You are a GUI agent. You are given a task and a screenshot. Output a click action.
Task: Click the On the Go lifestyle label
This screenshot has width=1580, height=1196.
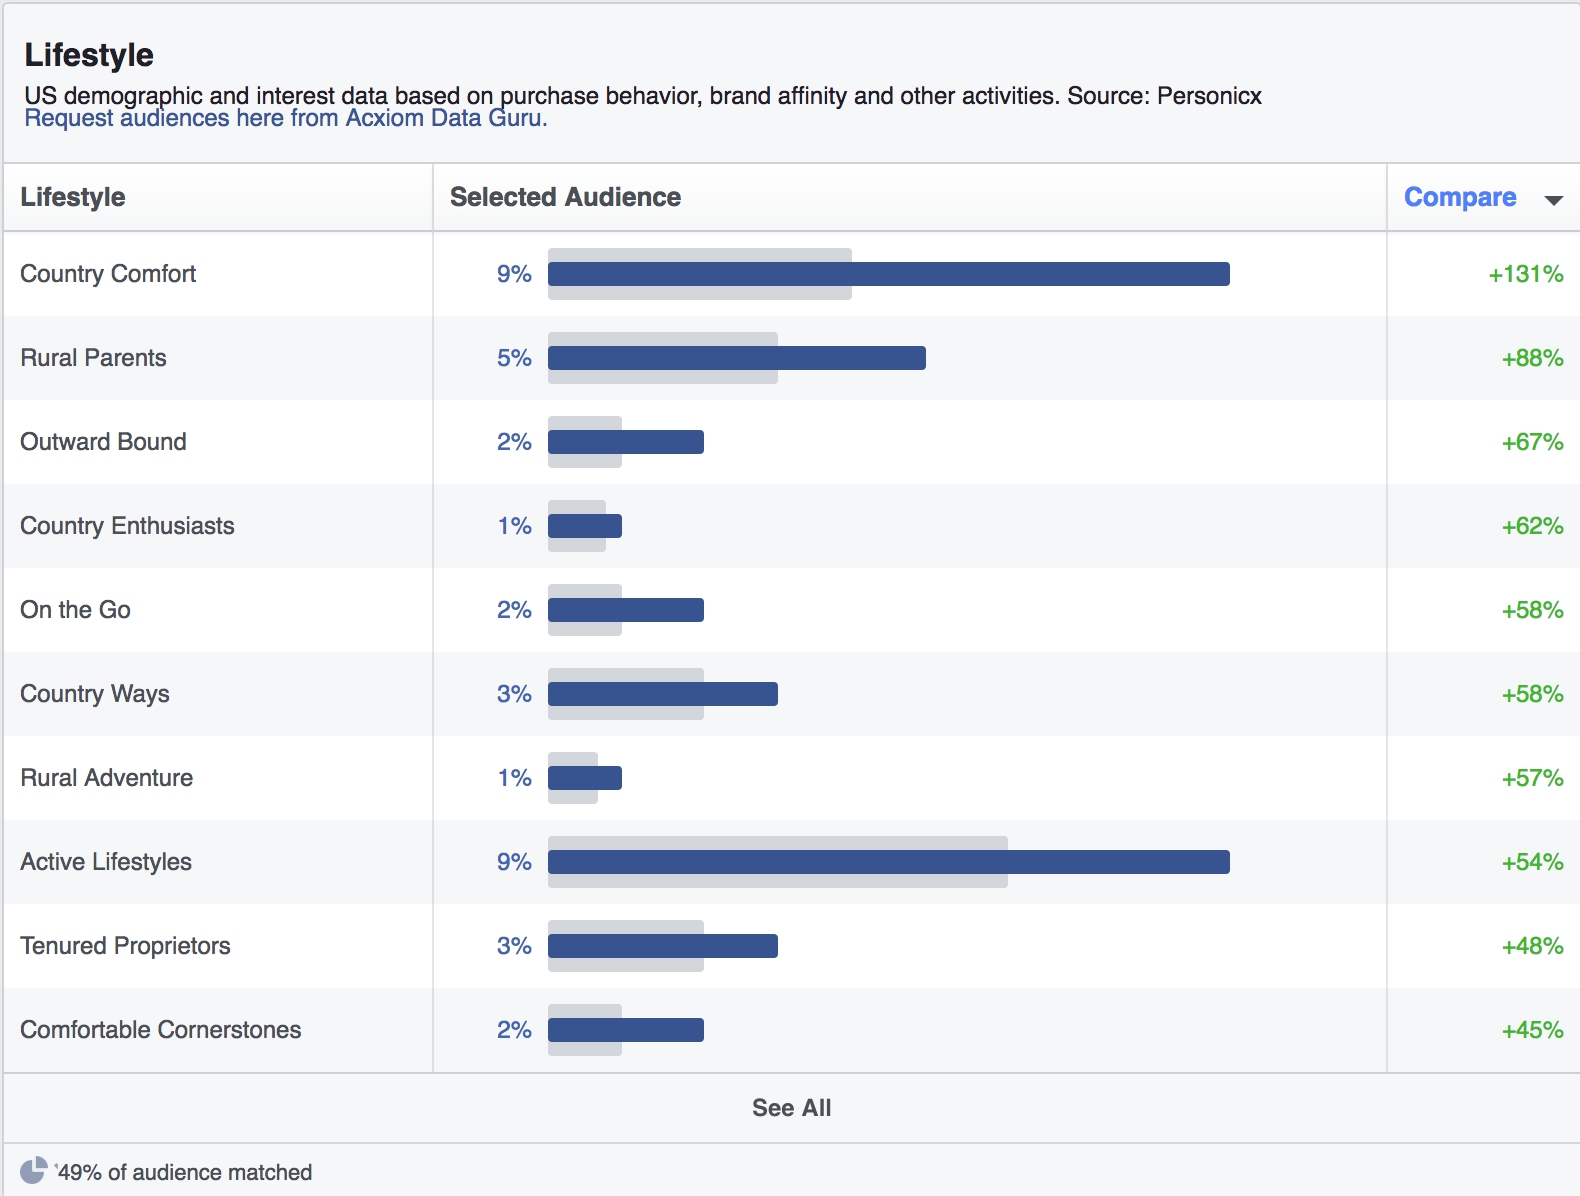click(x=75, y=610)
